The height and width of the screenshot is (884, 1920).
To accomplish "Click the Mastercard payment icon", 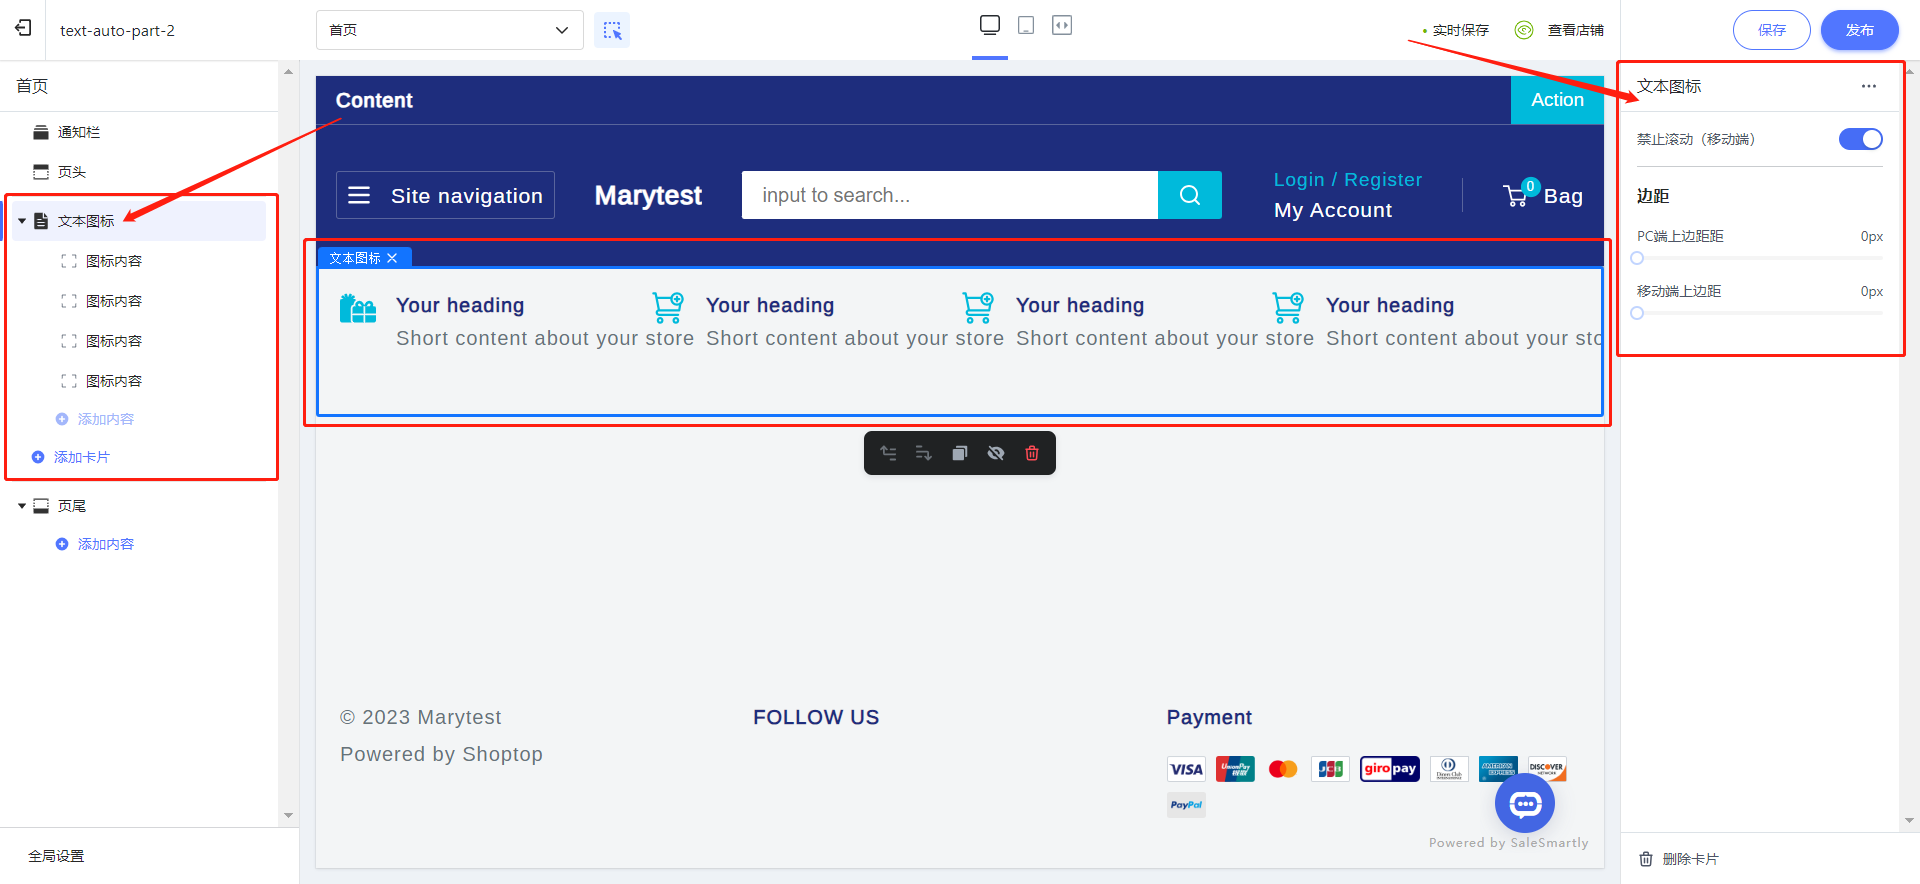I will [1283, 769].
